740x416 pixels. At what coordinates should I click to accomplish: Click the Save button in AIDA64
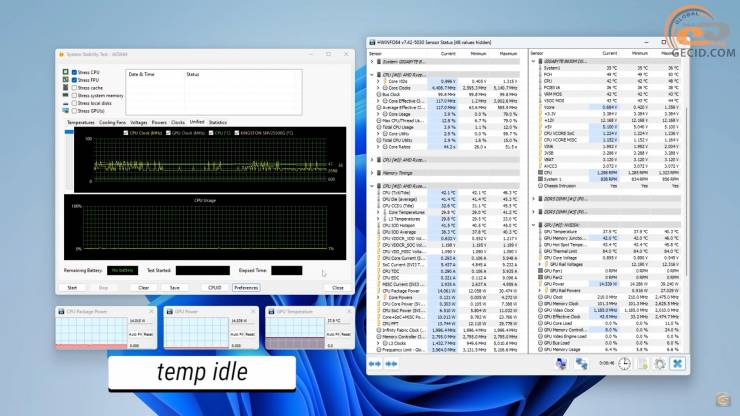point(175,288)
